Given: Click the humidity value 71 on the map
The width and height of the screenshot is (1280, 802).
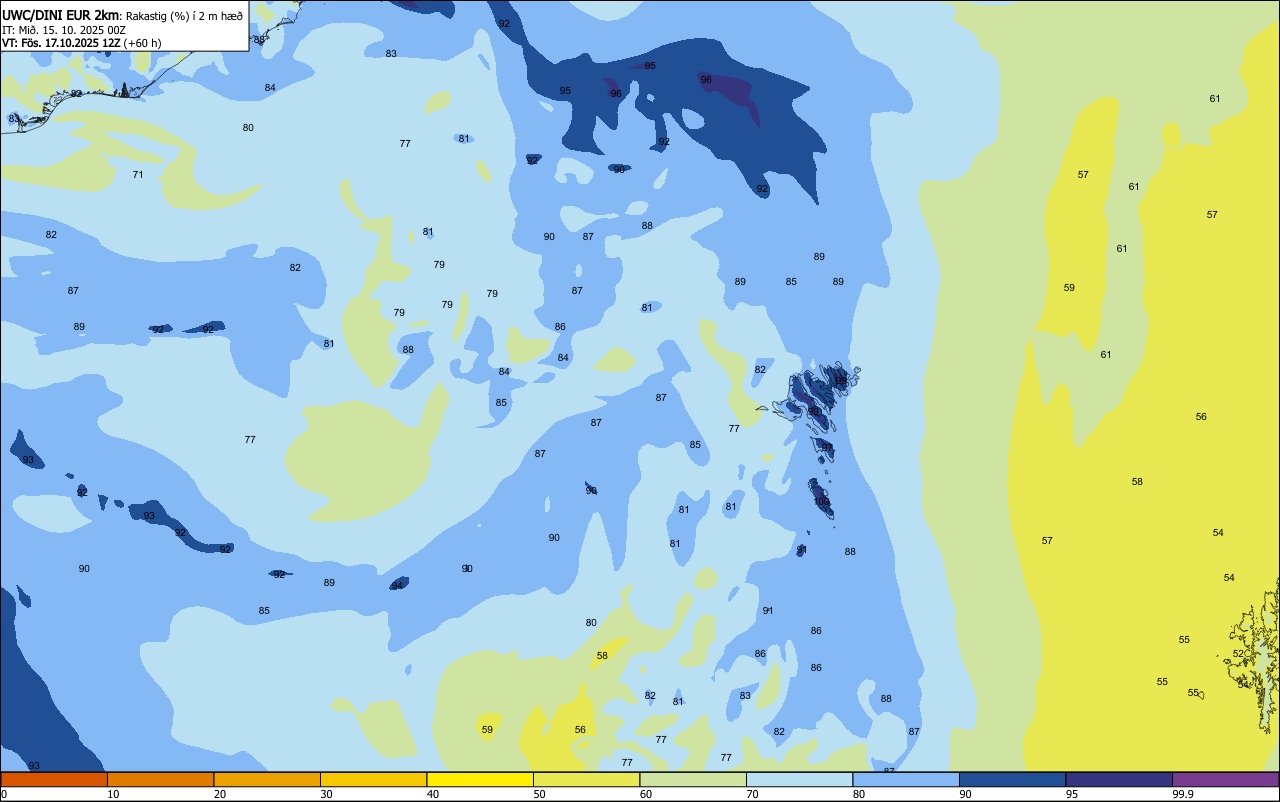Looking at the screenshot, I should pos(138,174).
